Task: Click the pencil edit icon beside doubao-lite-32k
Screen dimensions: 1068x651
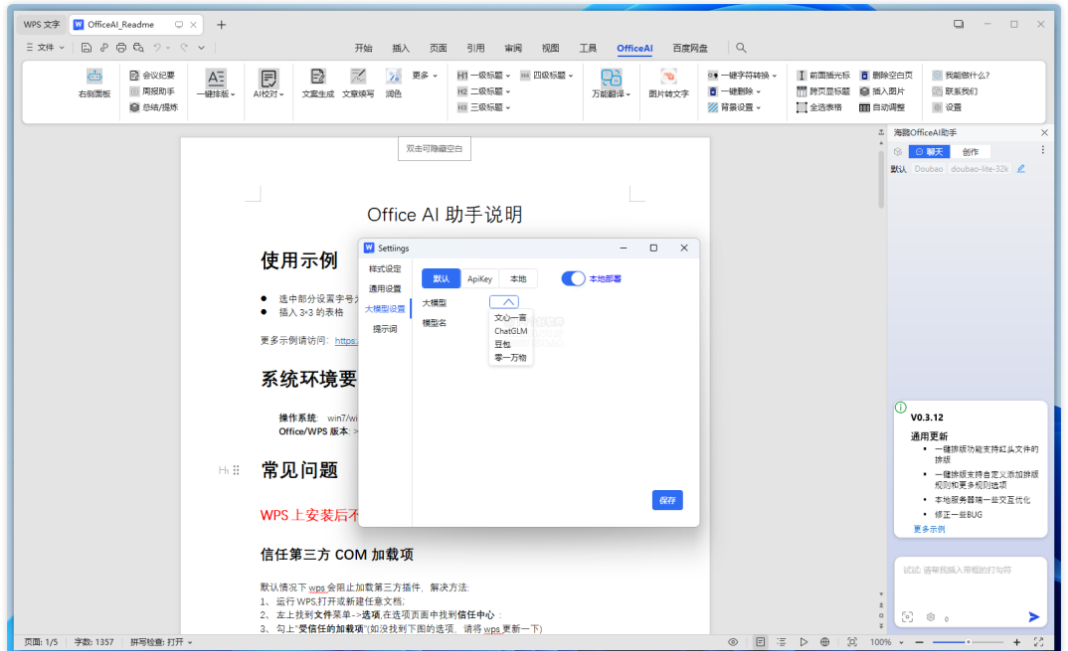Action: click(x=1021, y=169)
